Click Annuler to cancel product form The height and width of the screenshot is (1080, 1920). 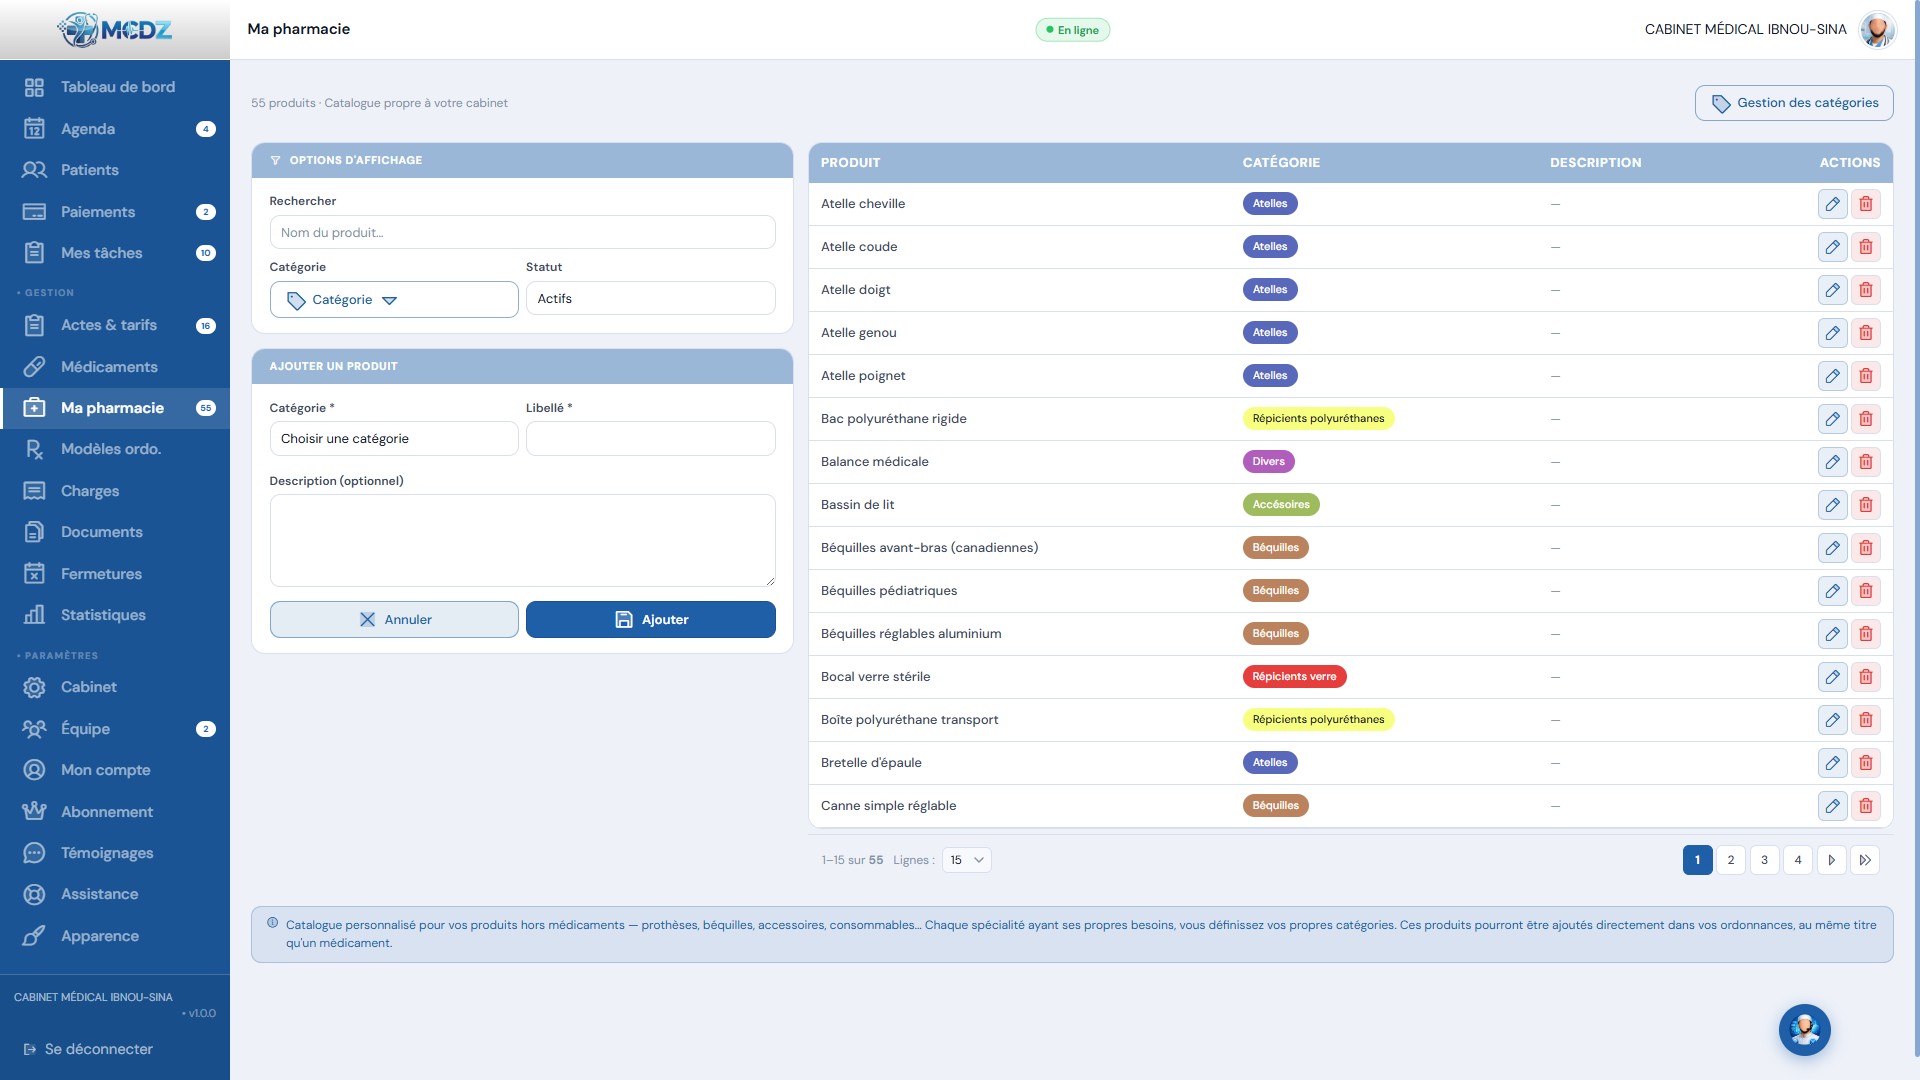point(394,619)
